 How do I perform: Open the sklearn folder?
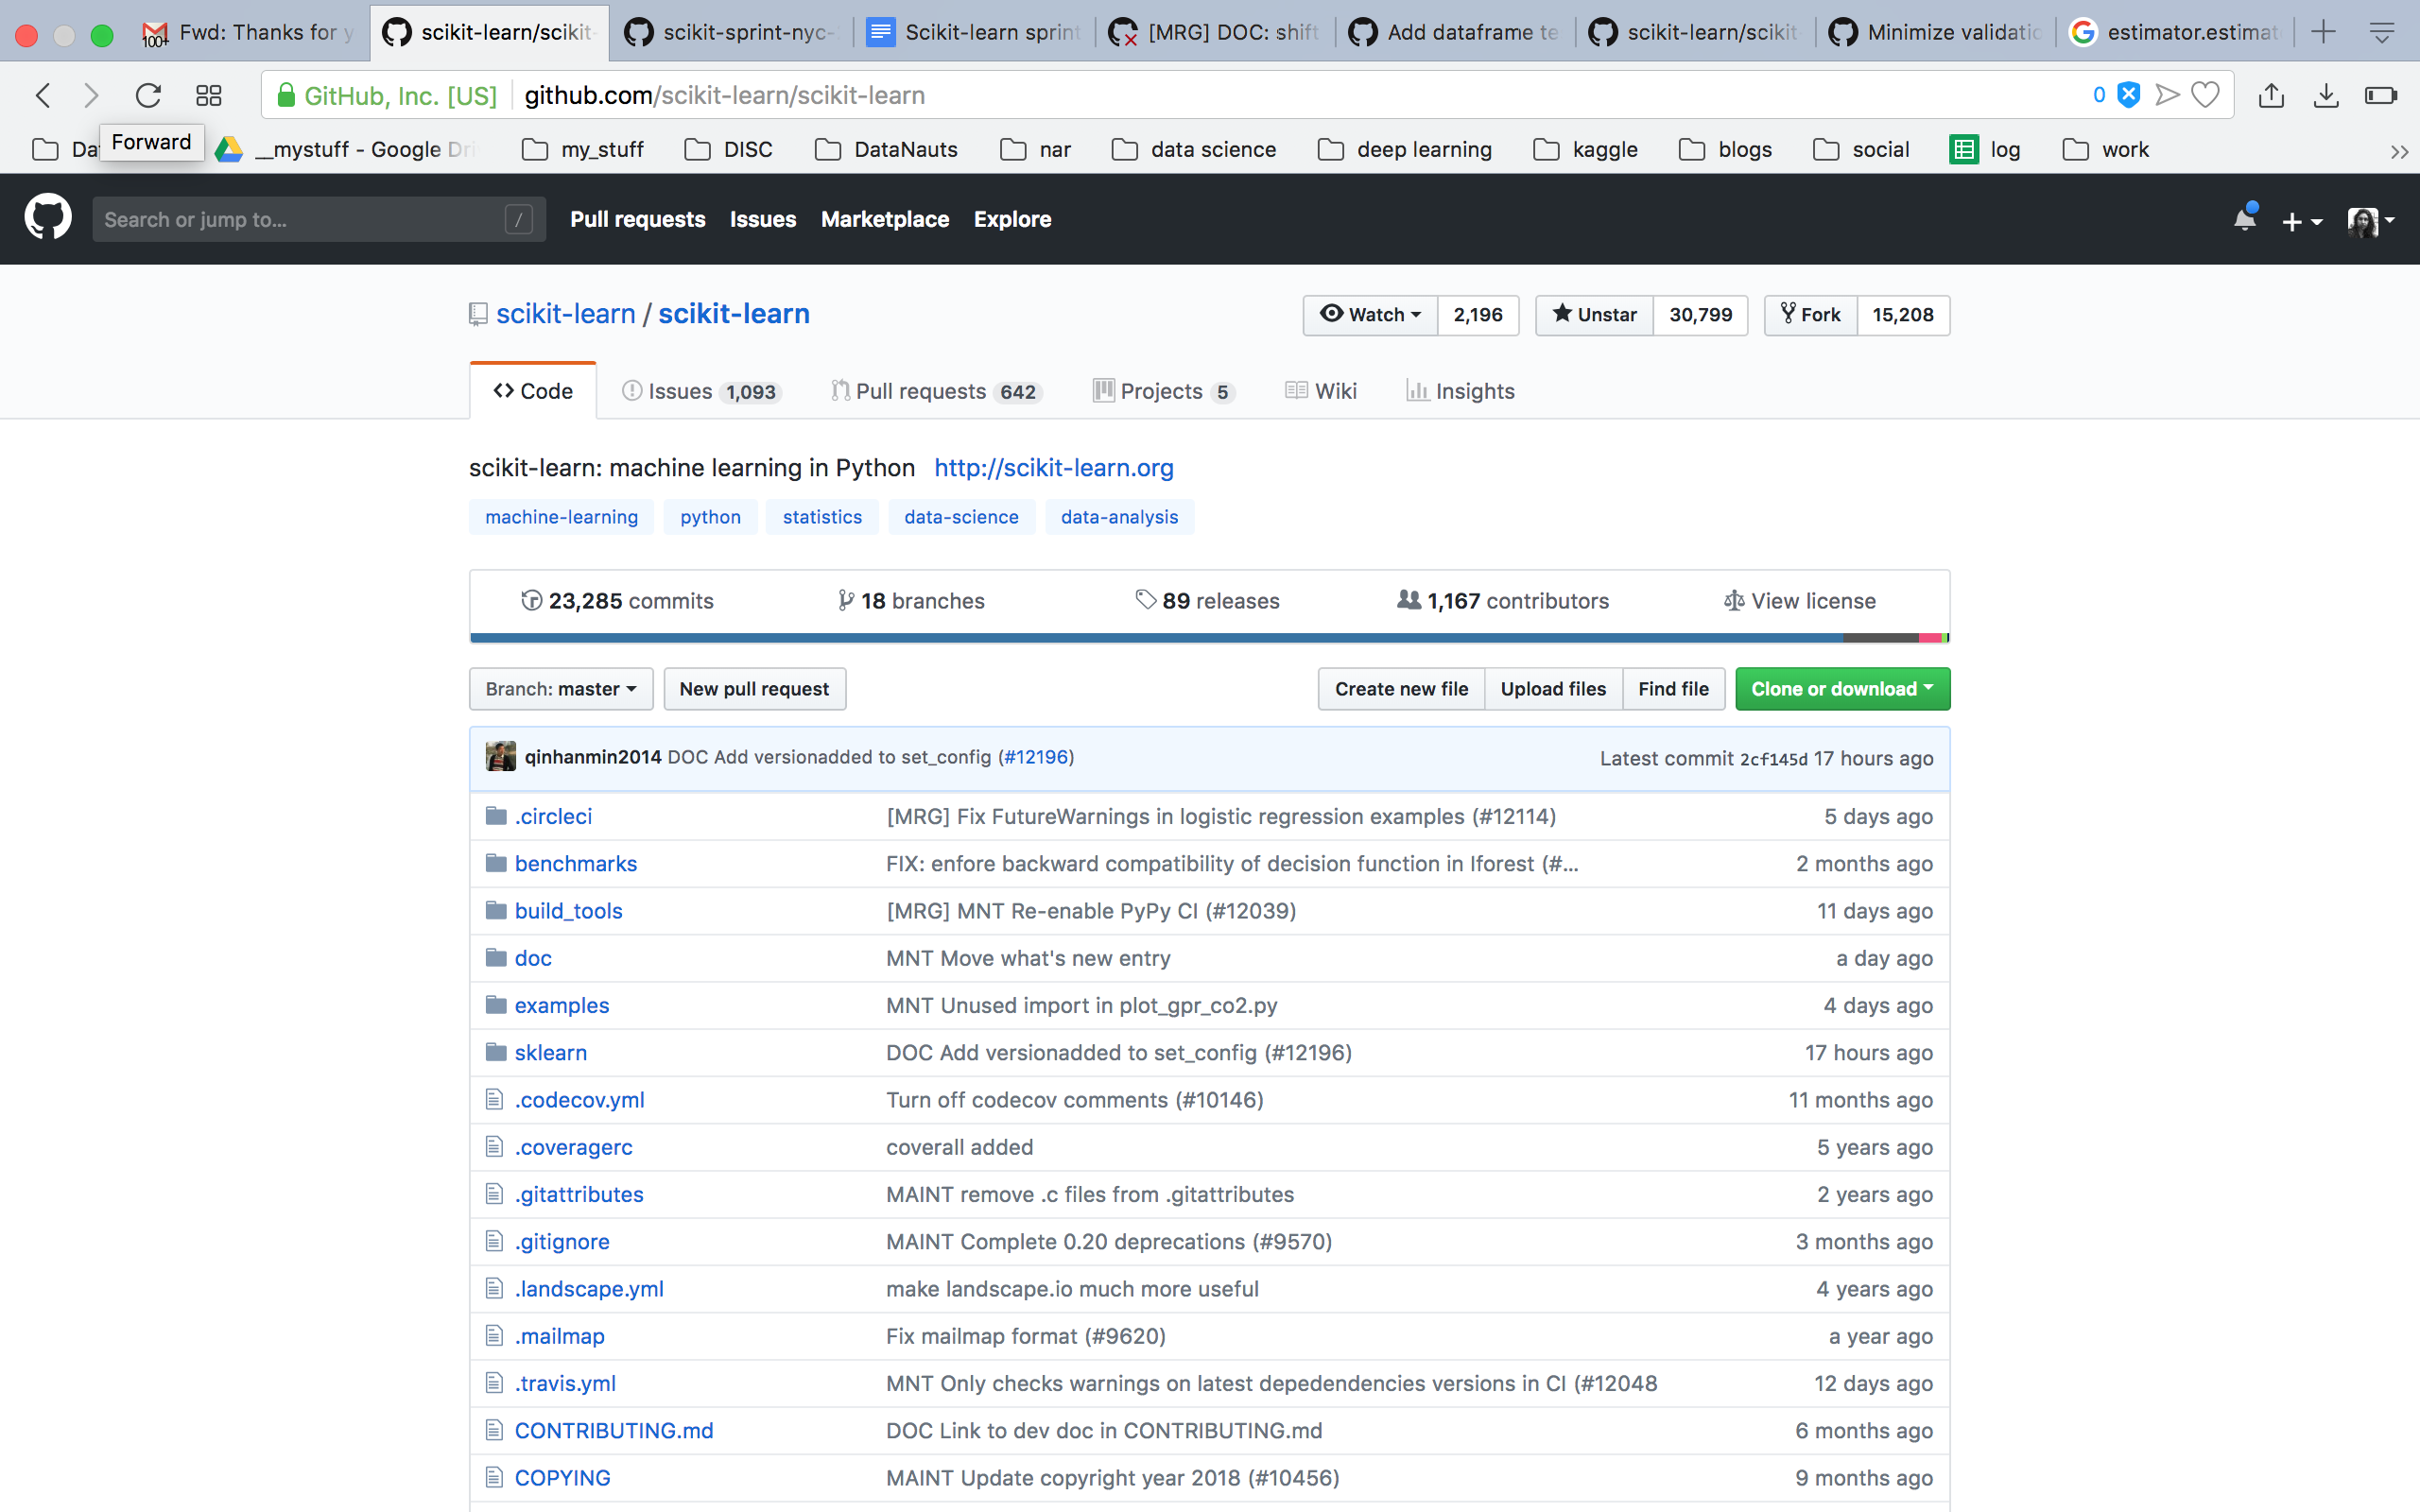pyautogui.click(x=551, y=1053)
